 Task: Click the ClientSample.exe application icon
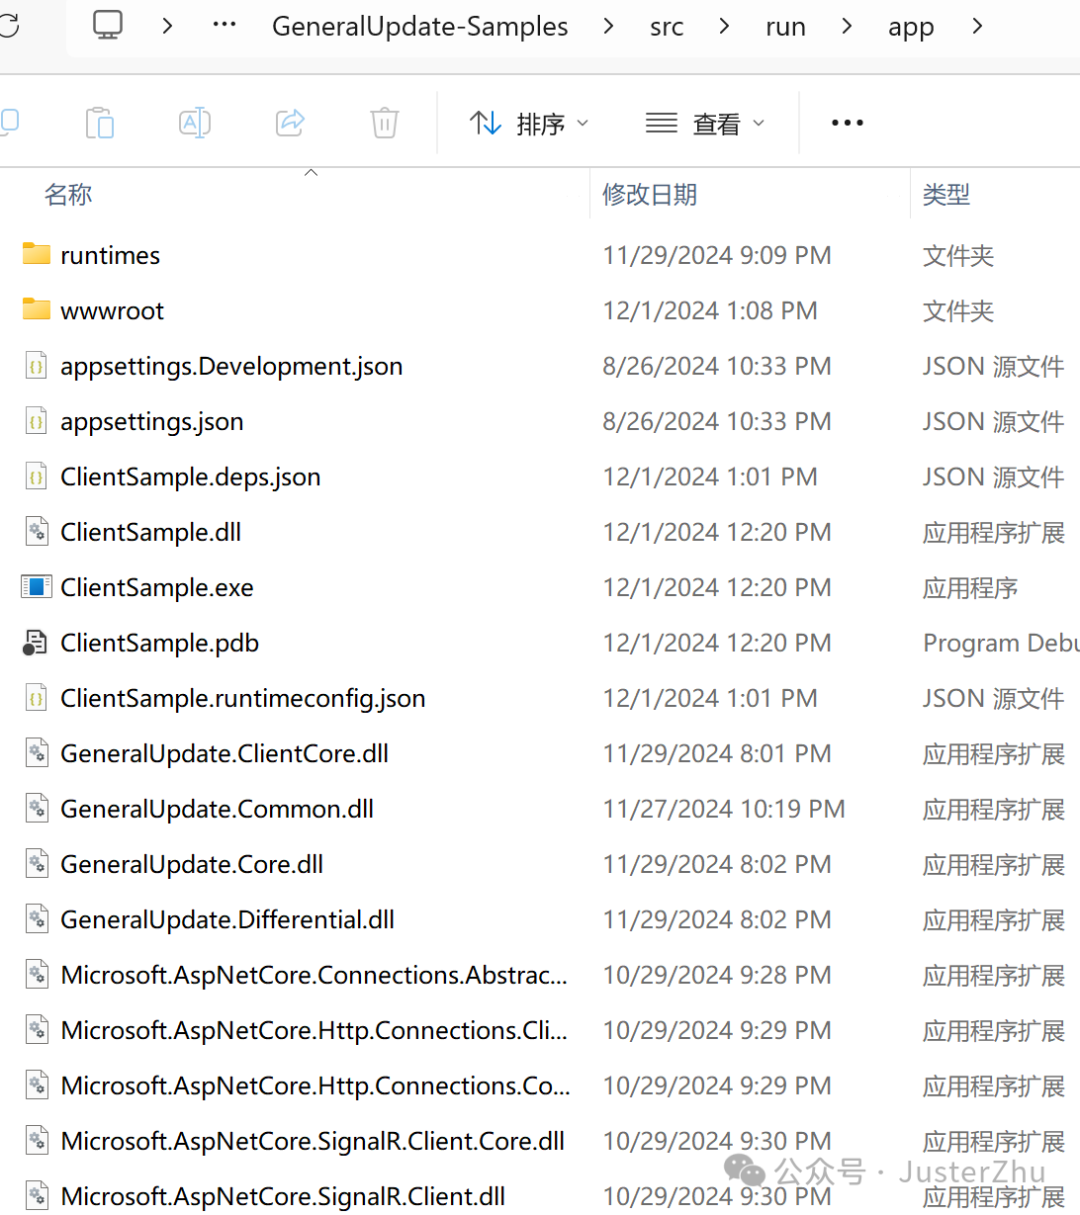click(x=36, y=587)
